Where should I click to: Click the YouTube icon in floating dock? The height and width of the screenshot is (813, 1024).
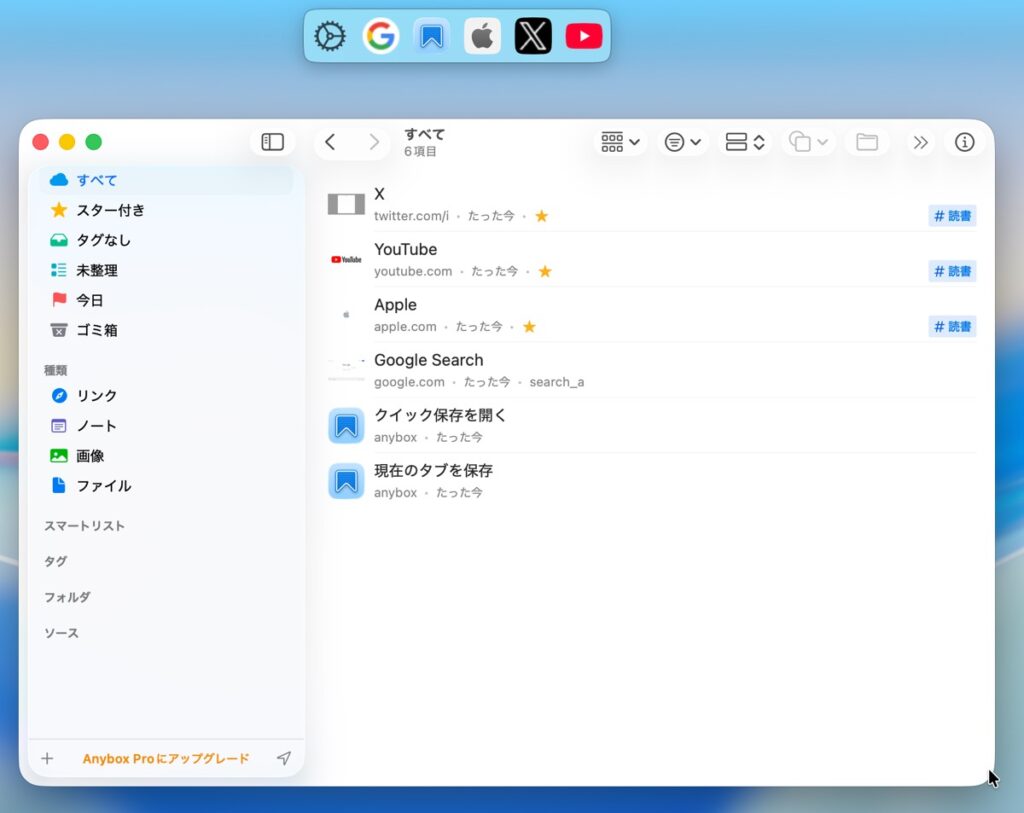(x=584, y=37)
